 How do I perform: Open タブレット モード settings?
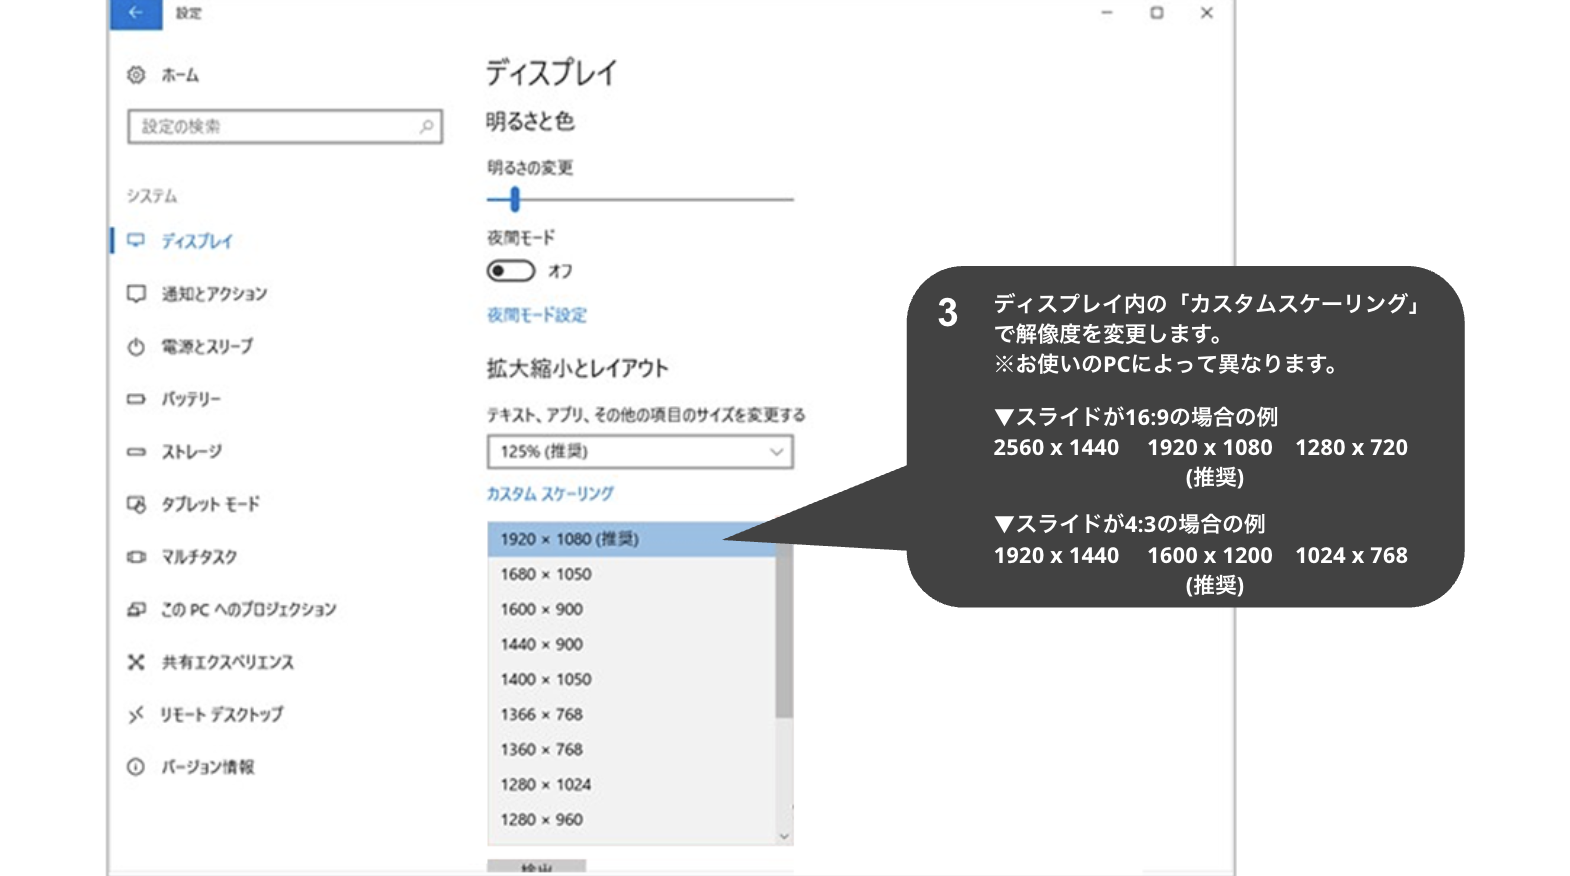[210, 504]
